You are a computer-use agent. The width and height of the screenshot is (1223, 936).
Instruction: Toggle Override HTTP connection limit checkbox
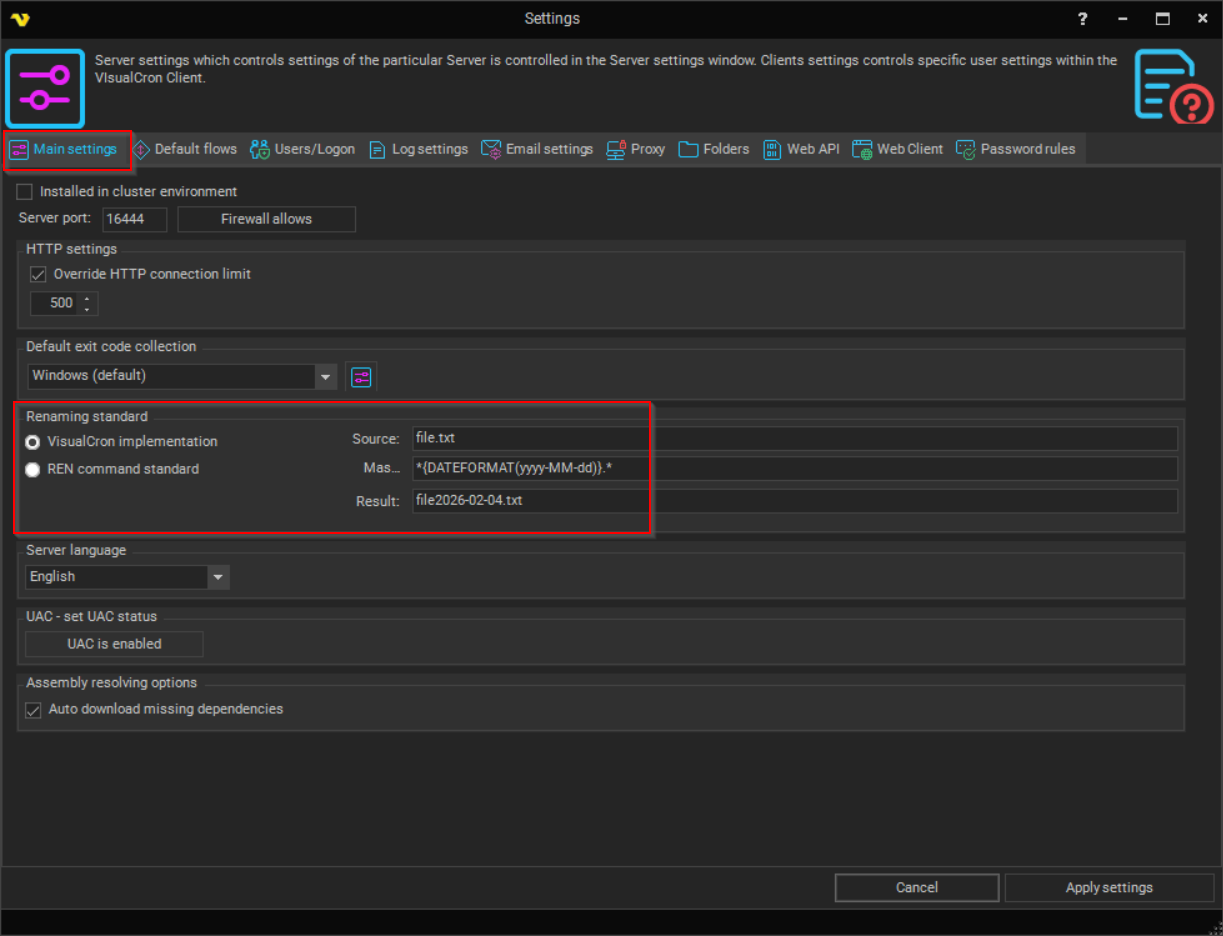click(38, 274)
